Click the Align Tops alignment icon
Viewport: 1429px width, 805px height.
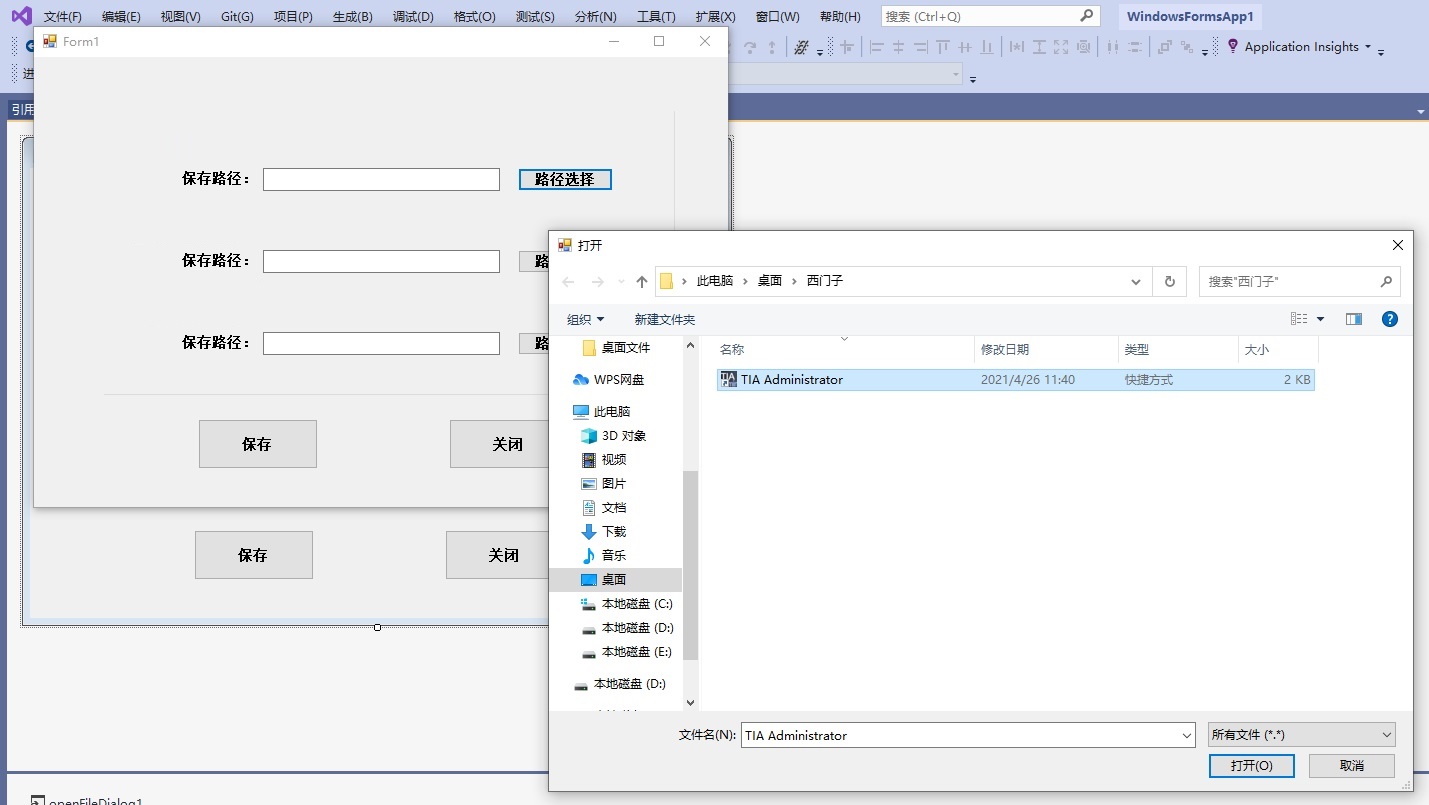(941, 46)
